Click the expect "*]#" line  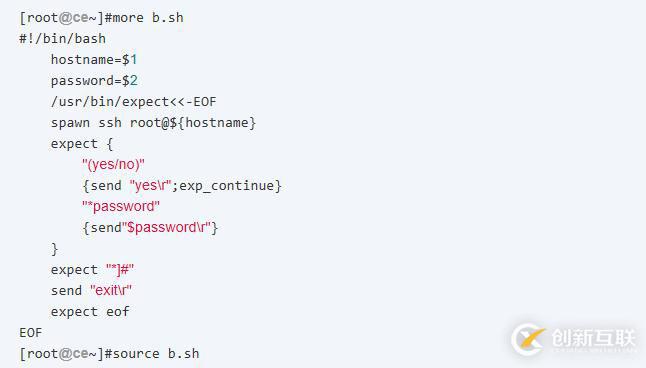[x=92, y=270]
